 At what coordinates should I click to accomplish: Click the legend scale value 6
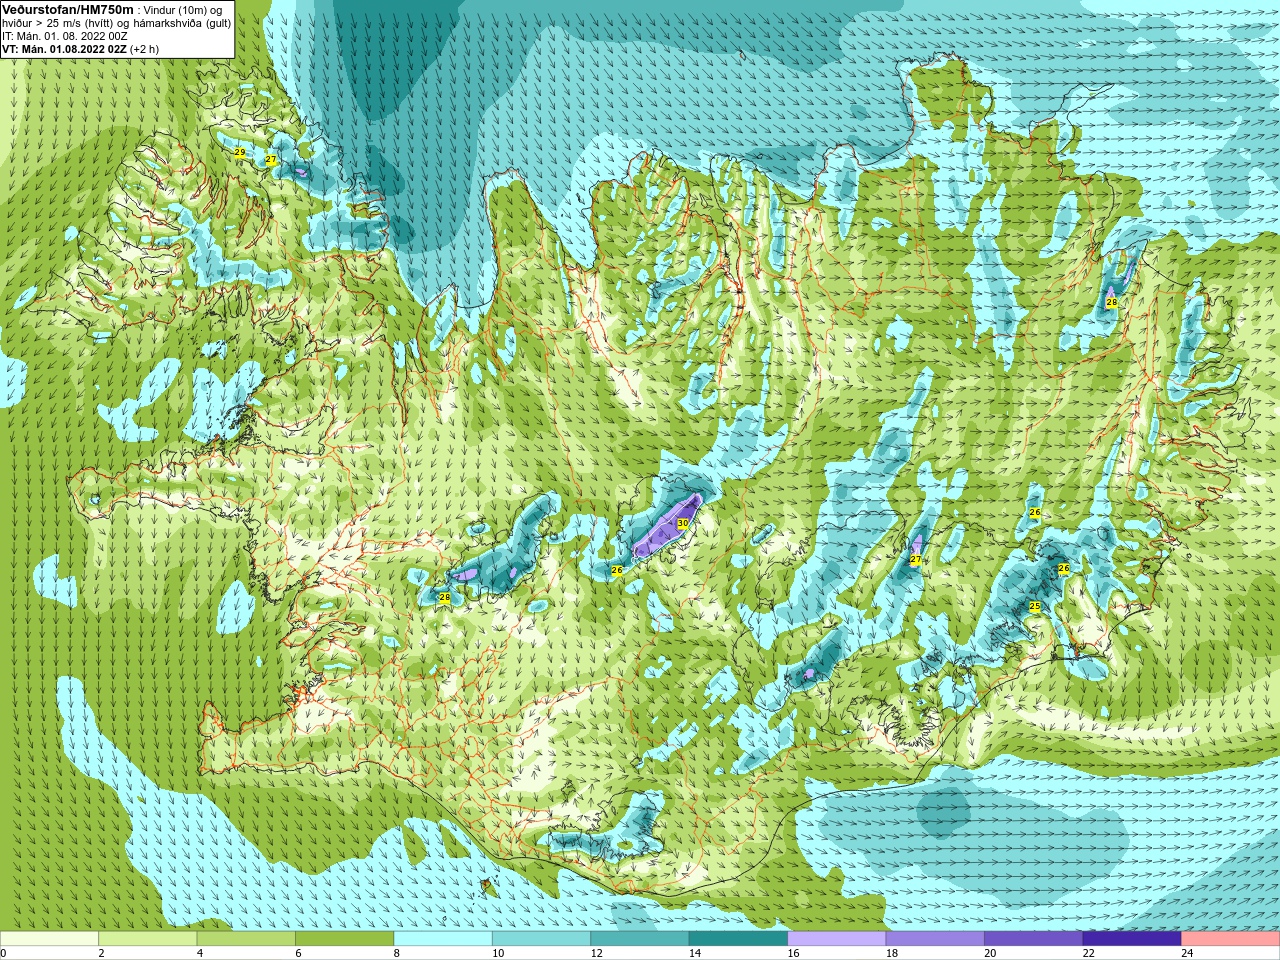point(298,953)
